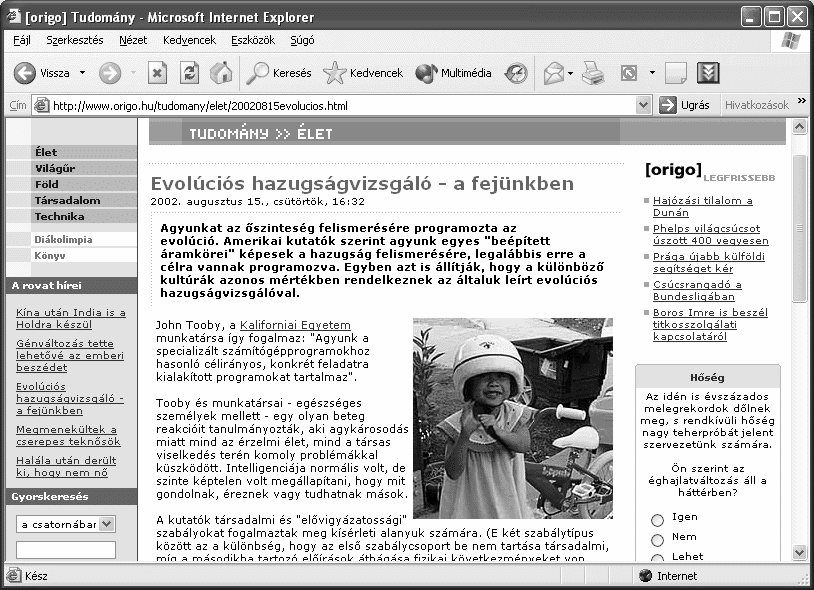The width and height of the screenshot is (814, 590).
Task: Refresh the page with the reload icon
Action: tap(189, 73)
